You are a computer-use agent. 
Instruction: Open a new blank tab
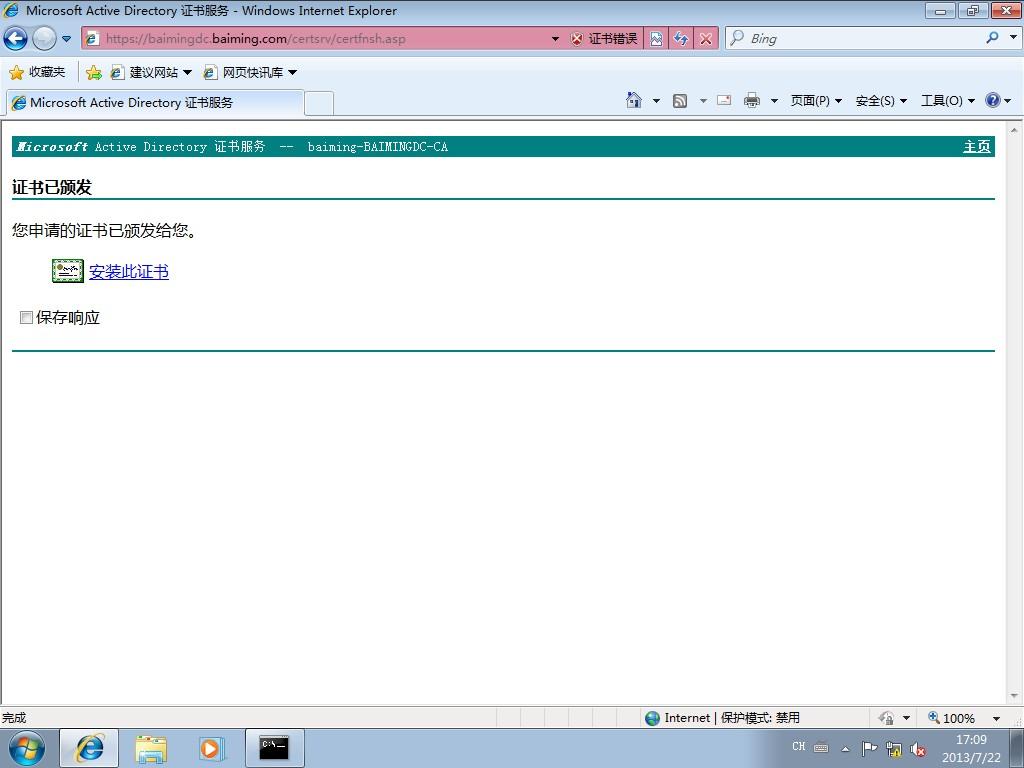319,103
